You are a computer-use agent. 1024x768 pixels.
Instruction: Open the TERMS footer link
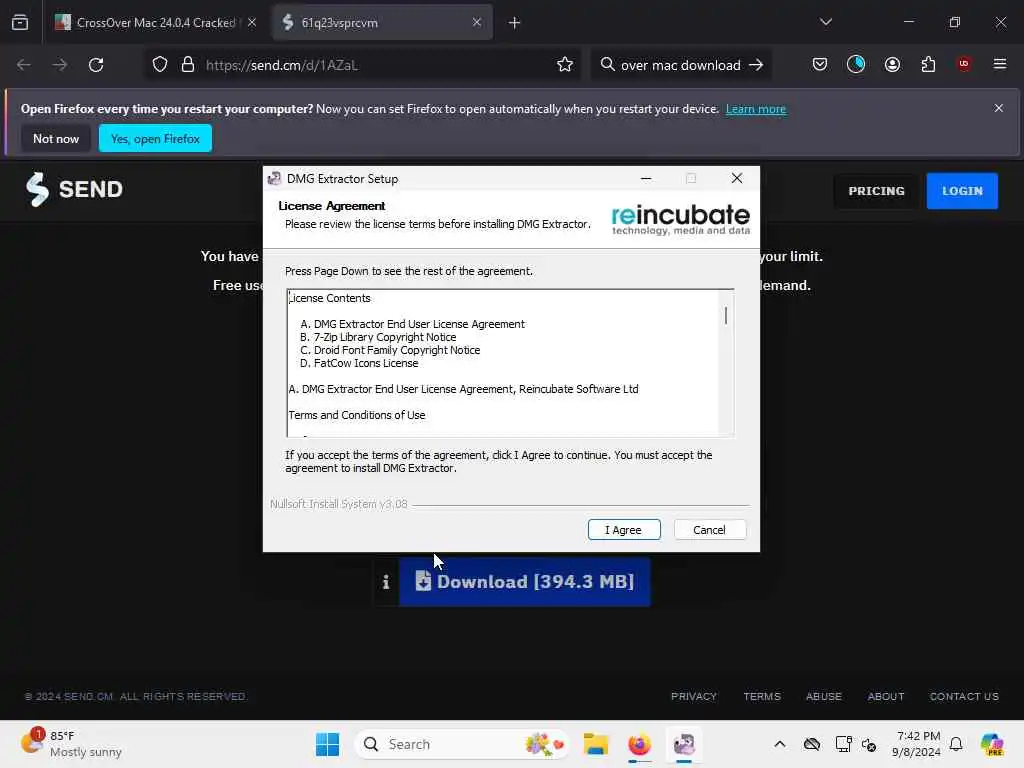click(x=761, y=696)
